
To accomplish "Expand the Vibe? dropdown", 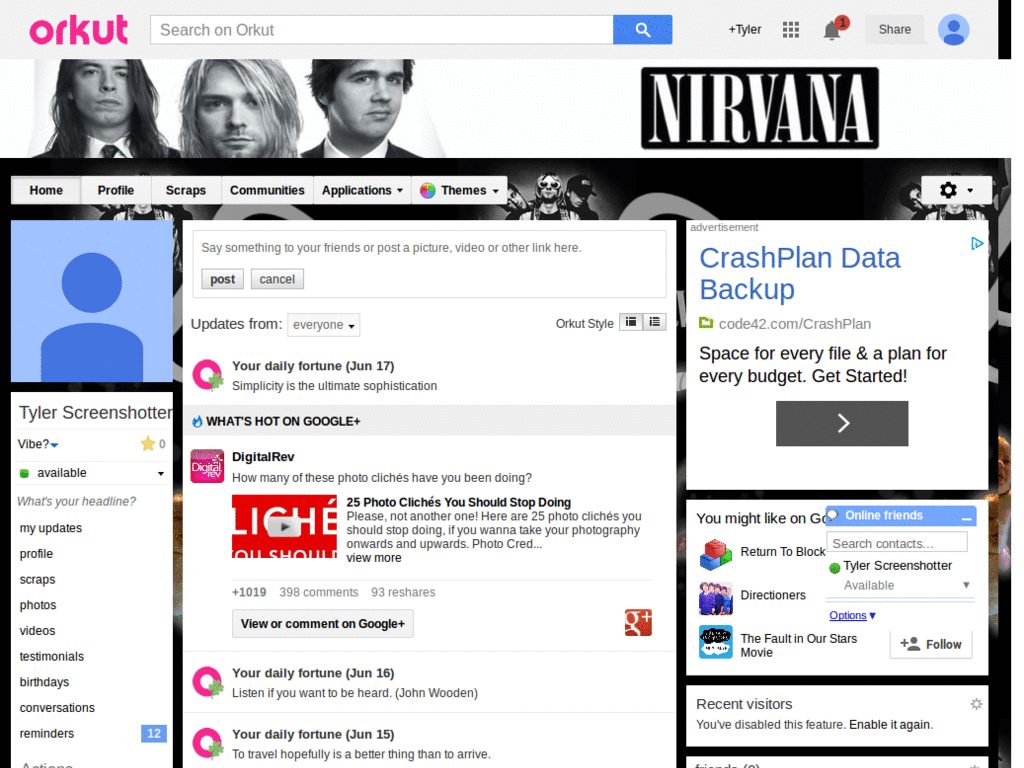I will click(38, 444).
